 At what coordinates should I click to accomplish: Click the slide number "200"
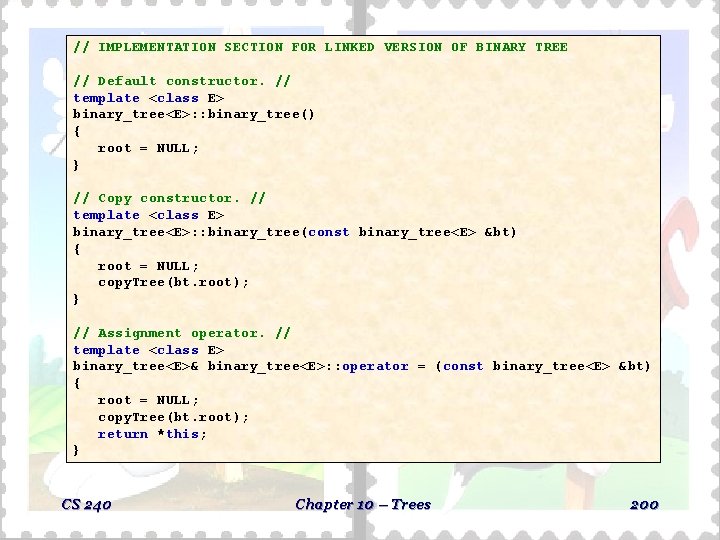pyautogui.click(x=644, y=505)
